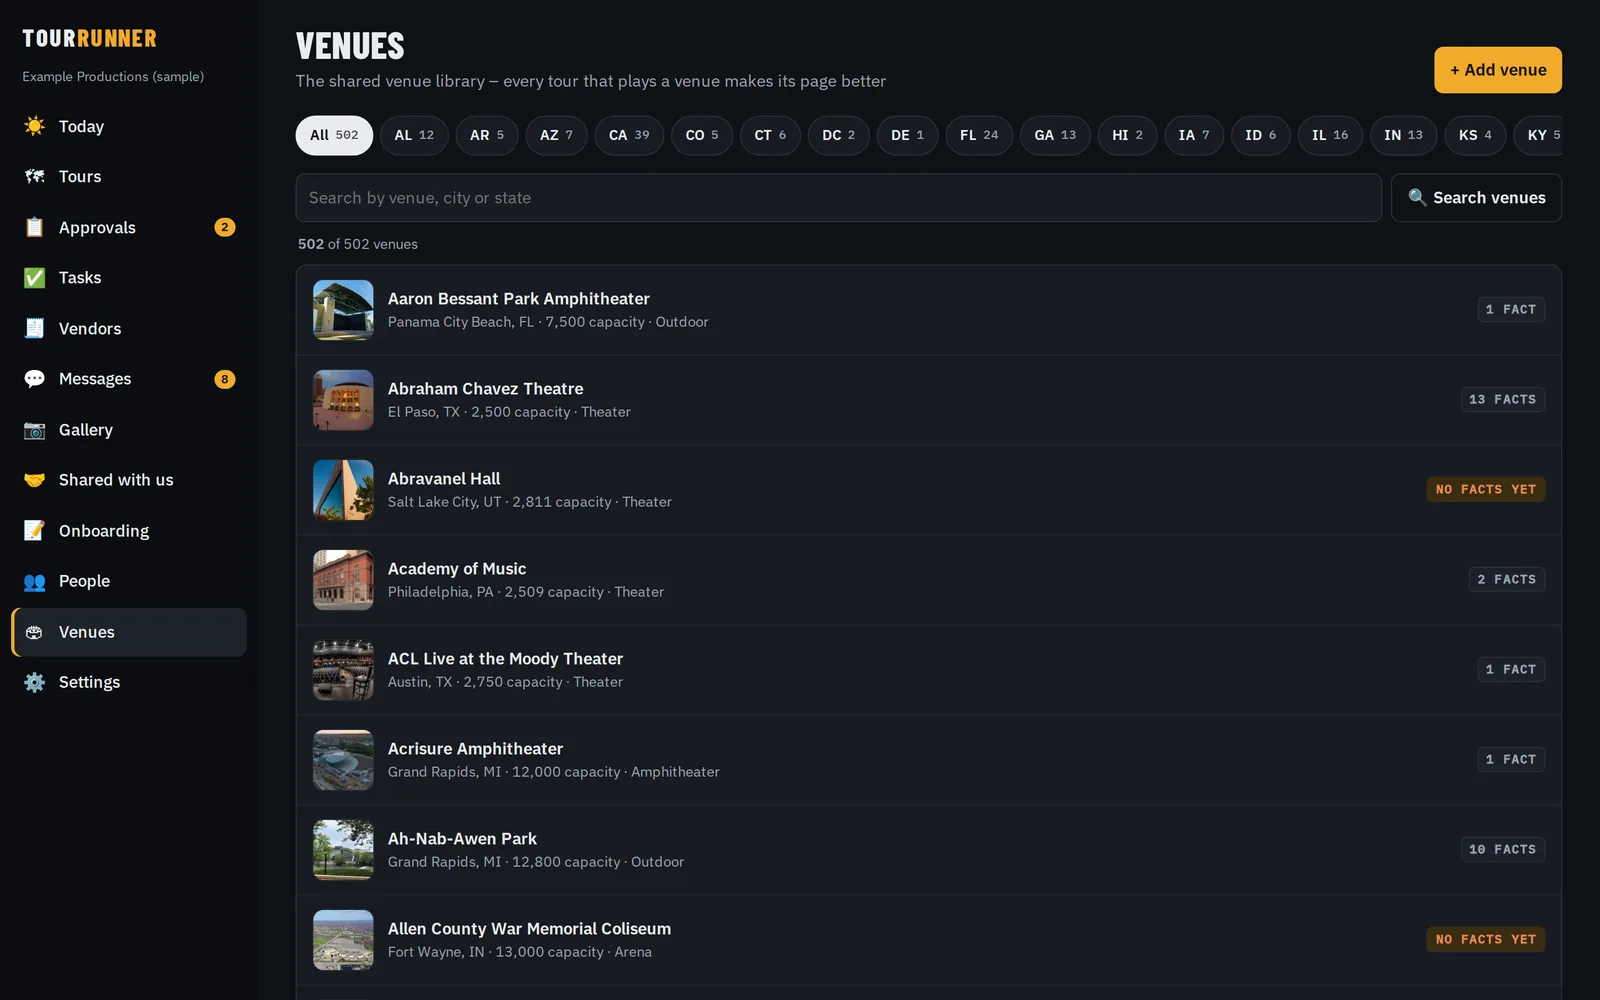Open Abravanel Hall venue thumbnail
Viewport: 1600px width, 1000px height.
(343, 490)
